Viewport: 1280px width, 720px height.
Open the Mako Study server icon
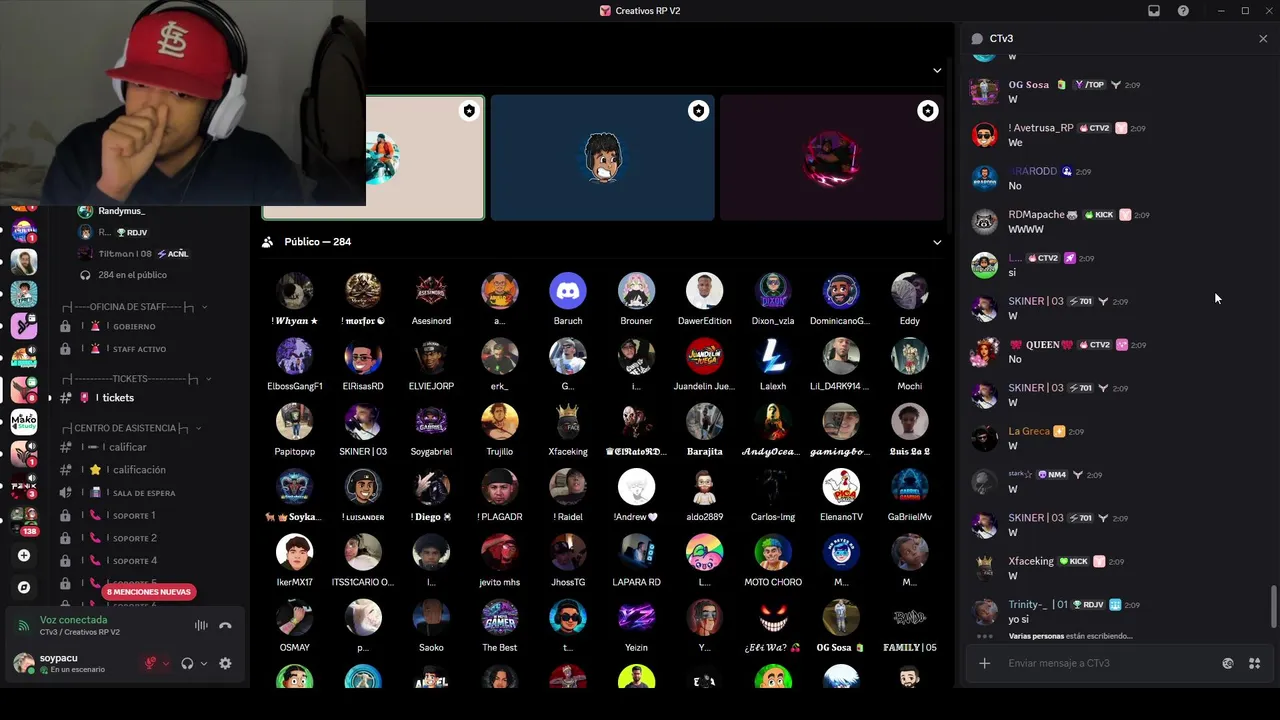point(24,422)
